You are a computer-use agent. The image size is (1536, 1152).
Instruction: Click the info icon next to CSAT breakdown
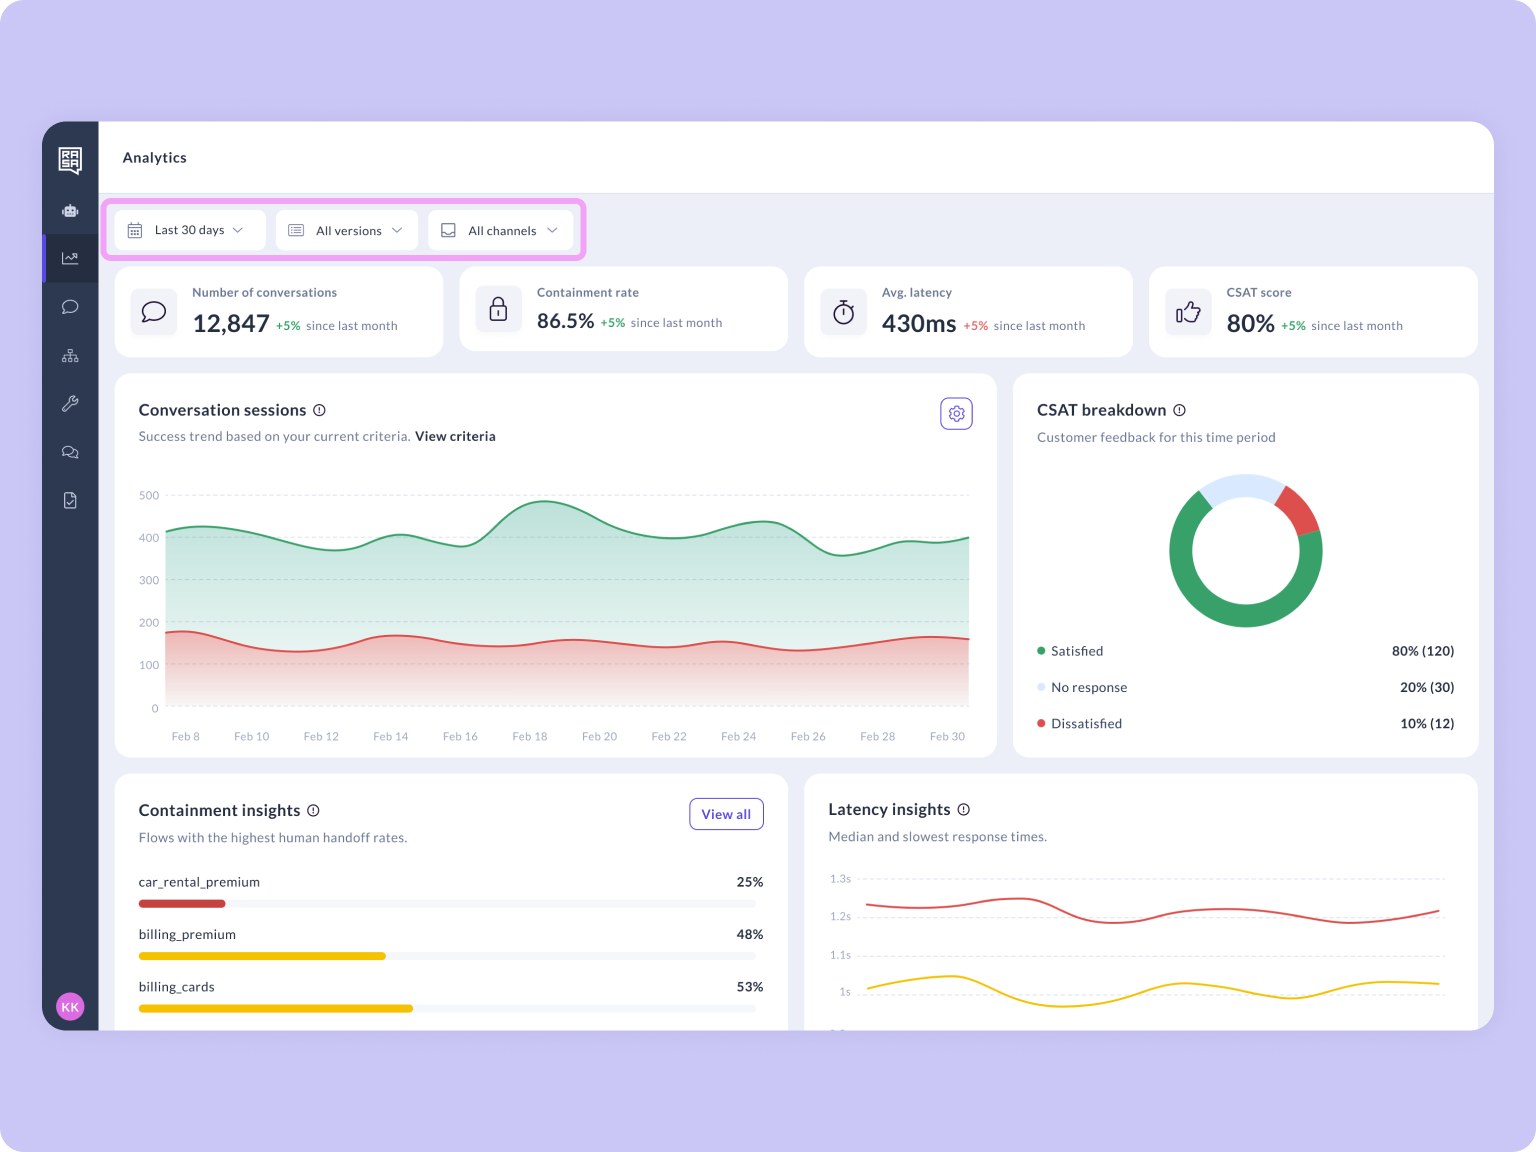pyautogui.click(x=1179, y=410)
